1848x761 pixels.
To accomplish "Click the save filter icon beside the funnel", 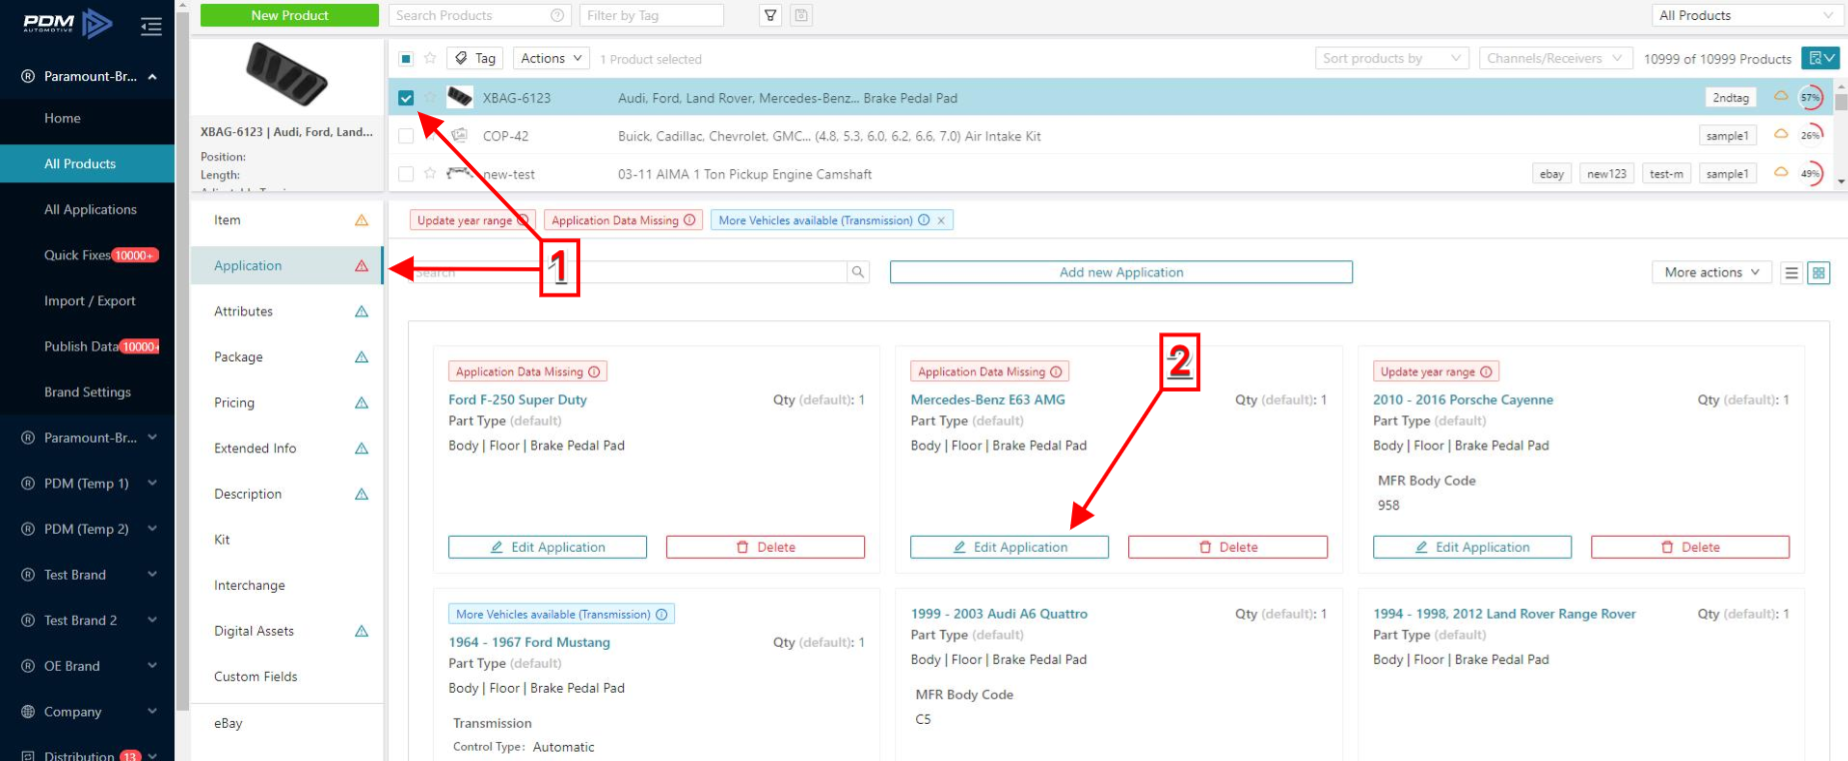I will point(801,15).
